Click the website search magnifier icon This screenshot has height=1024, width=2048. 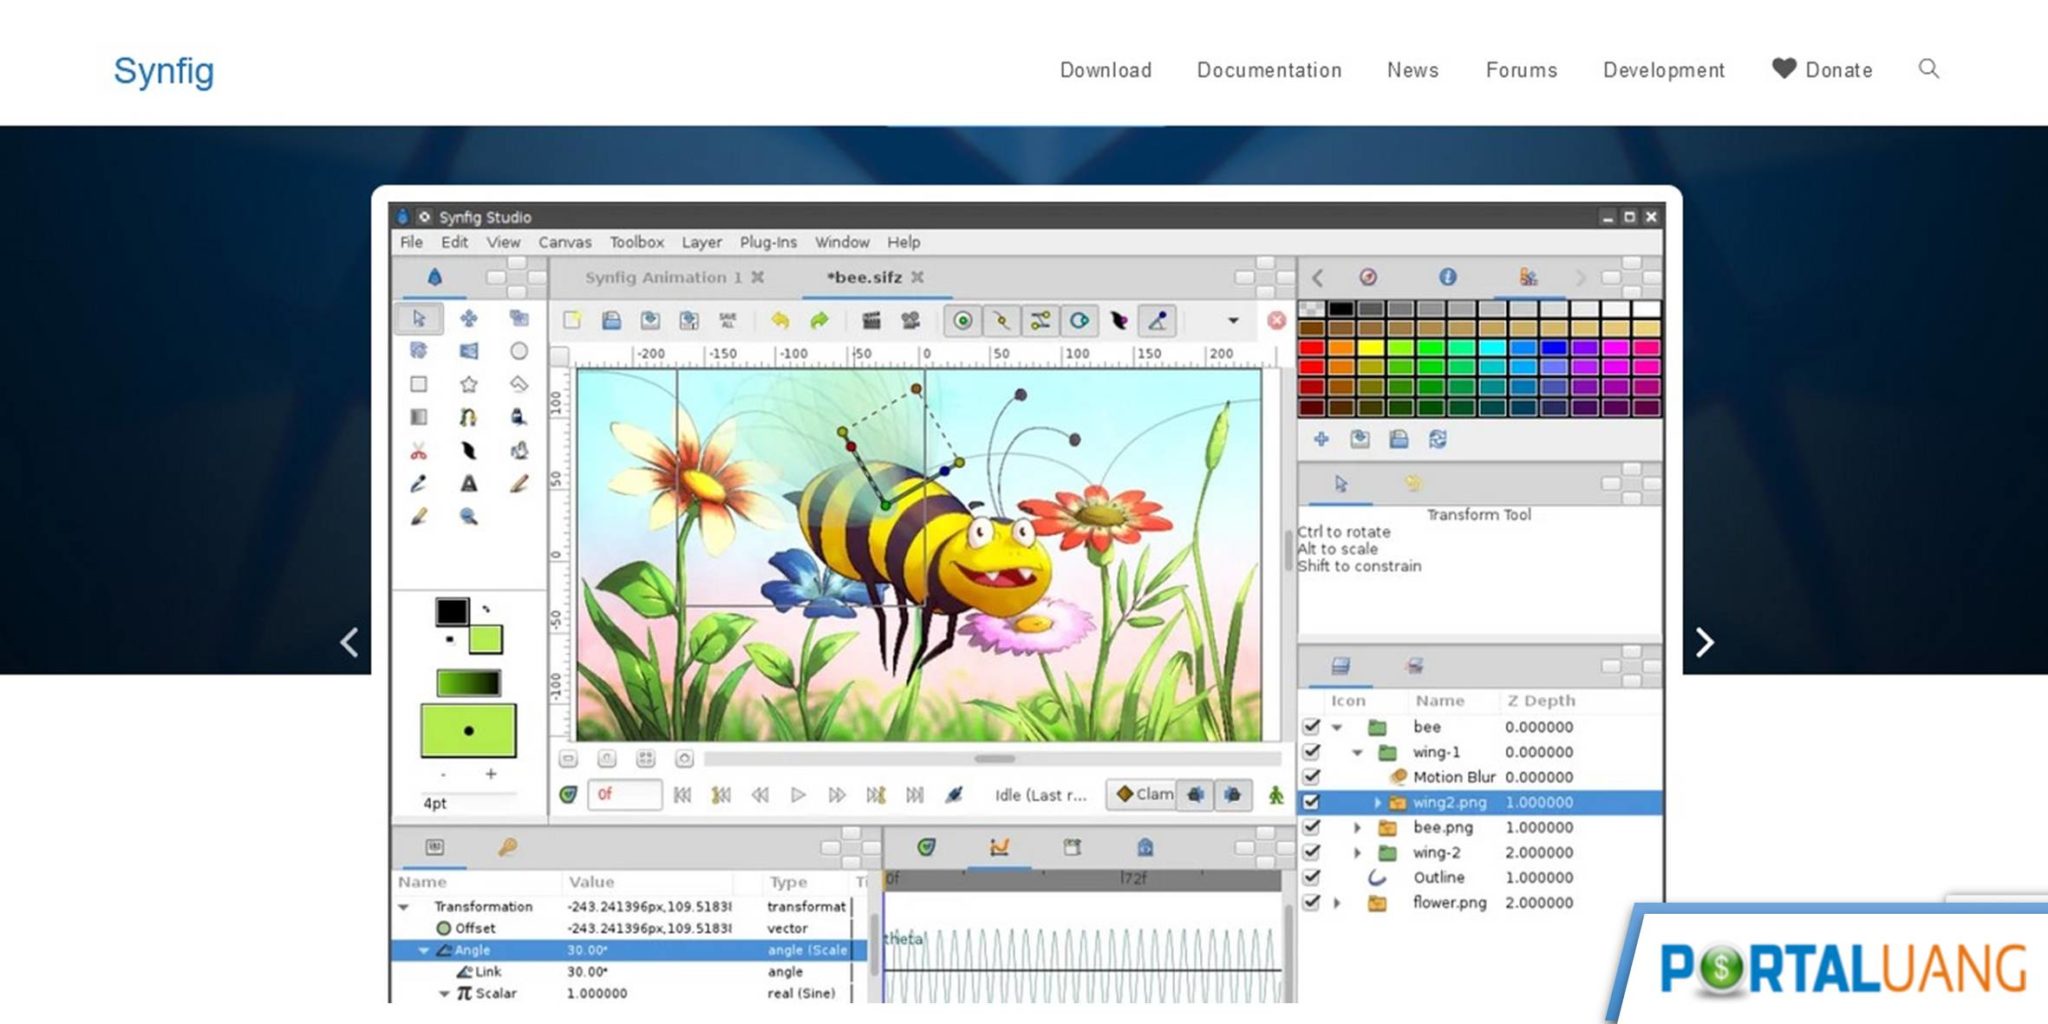point(1929,69)
